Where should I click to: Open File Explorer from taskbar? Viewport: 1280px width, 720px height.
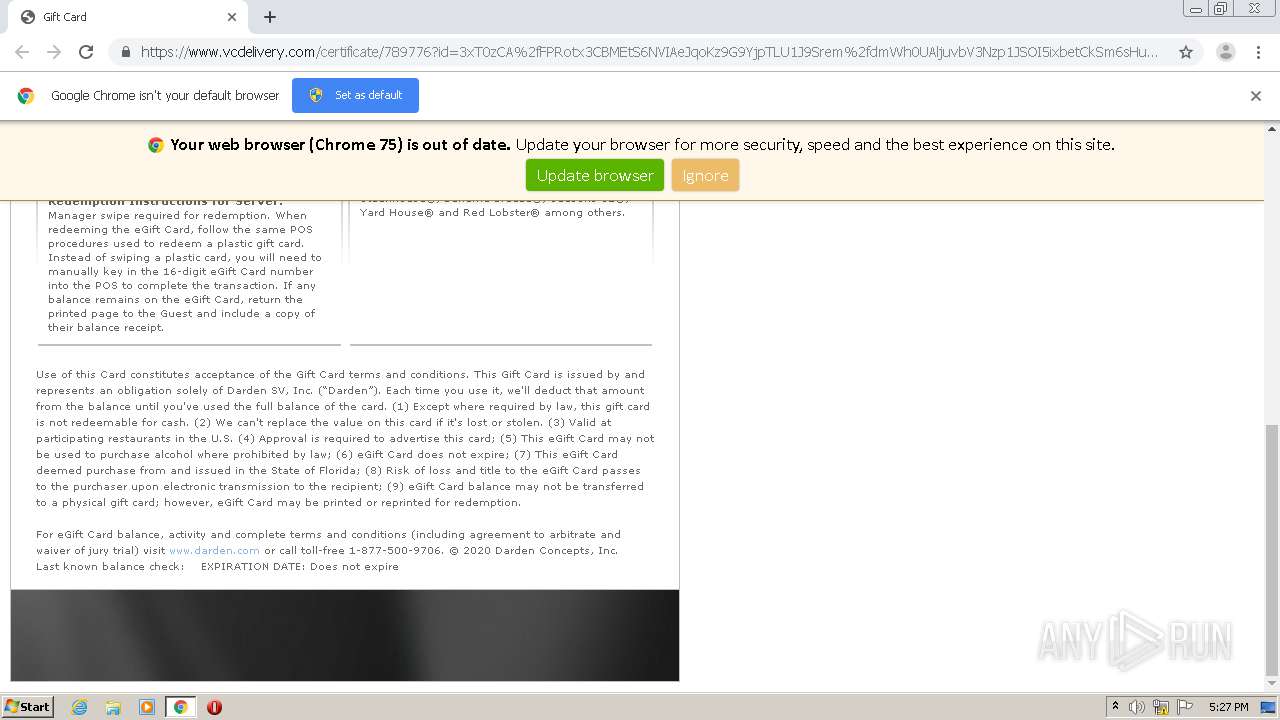(x=113, y=707)
